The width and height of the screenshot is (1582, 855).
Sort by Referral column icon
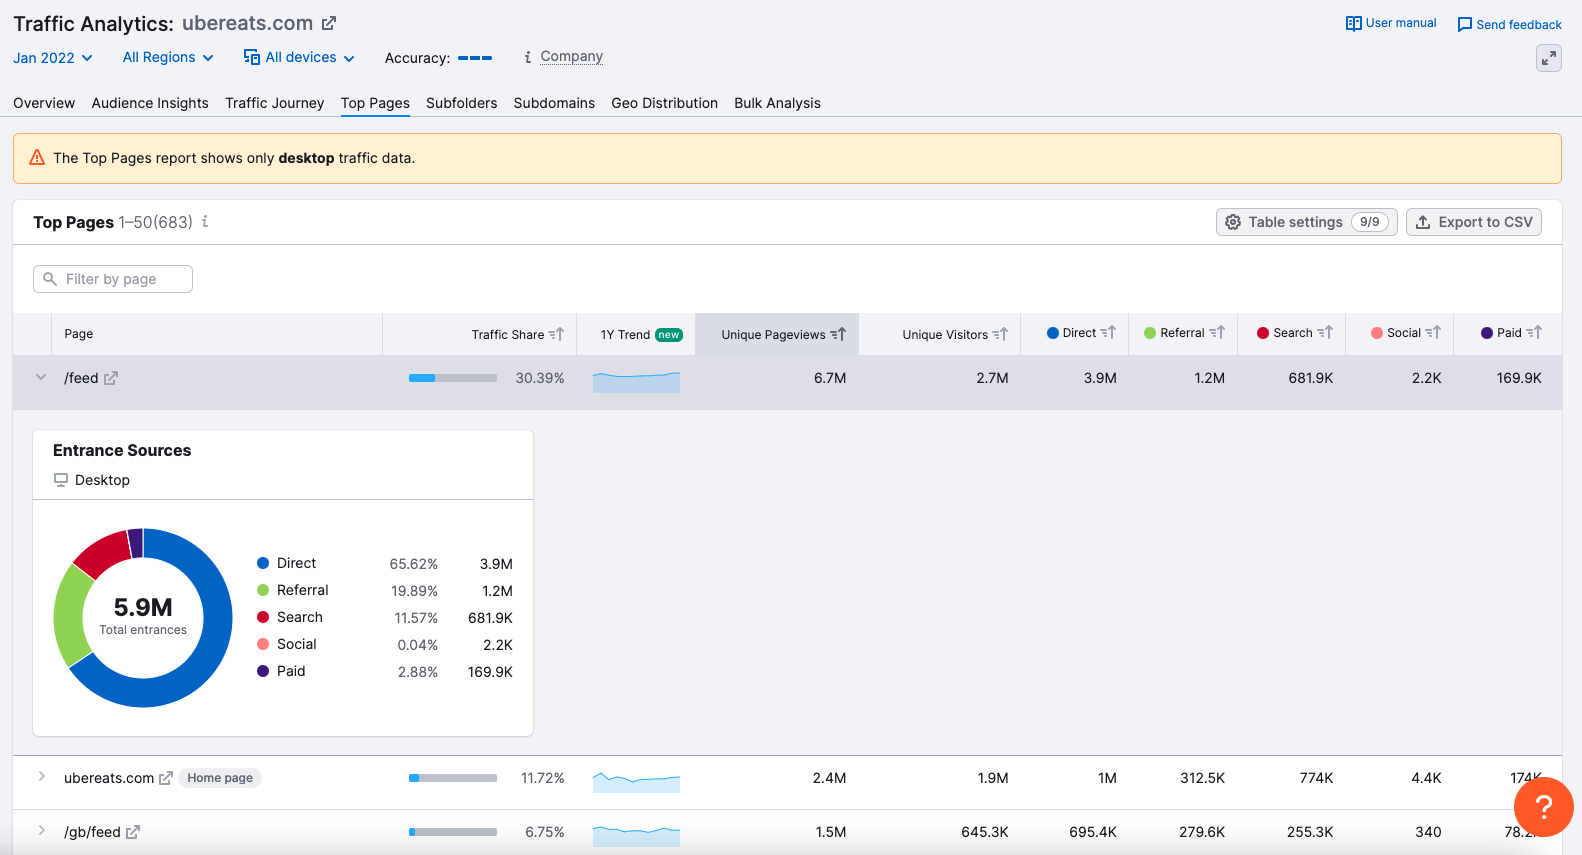click(x=1217, y=333)
